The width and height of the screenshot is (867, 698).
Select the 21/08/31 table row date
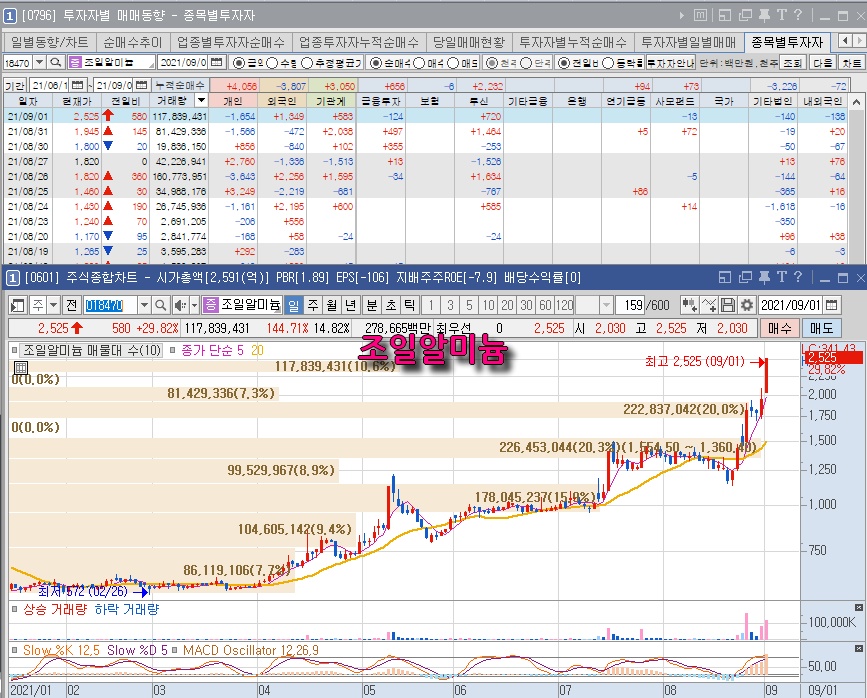pyautogui.click(x=28, y=132)
